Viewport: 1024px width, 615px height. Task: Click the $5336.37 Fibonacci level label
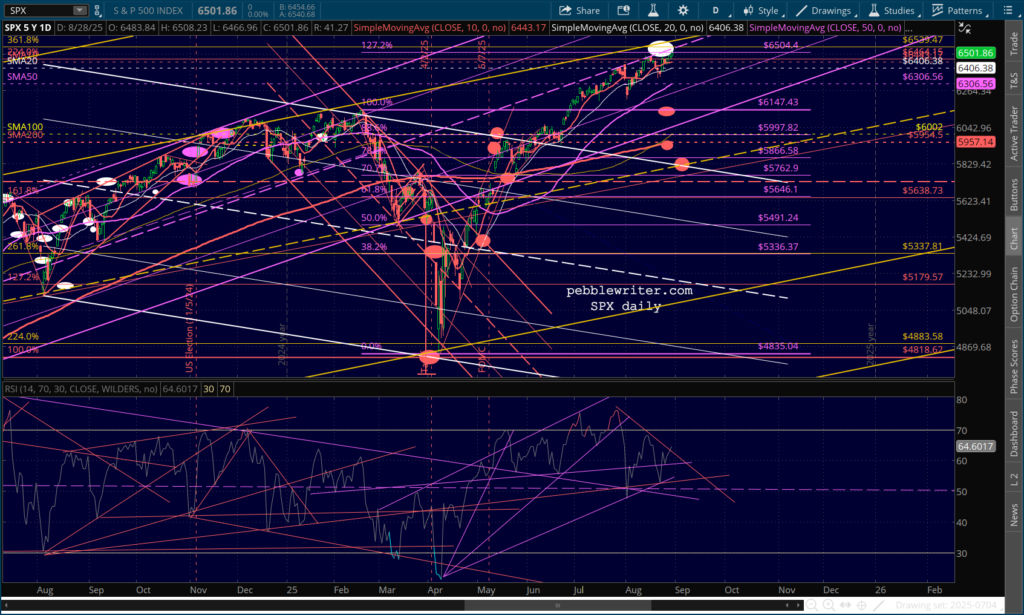pyautogui.click(x=778, y=247)
